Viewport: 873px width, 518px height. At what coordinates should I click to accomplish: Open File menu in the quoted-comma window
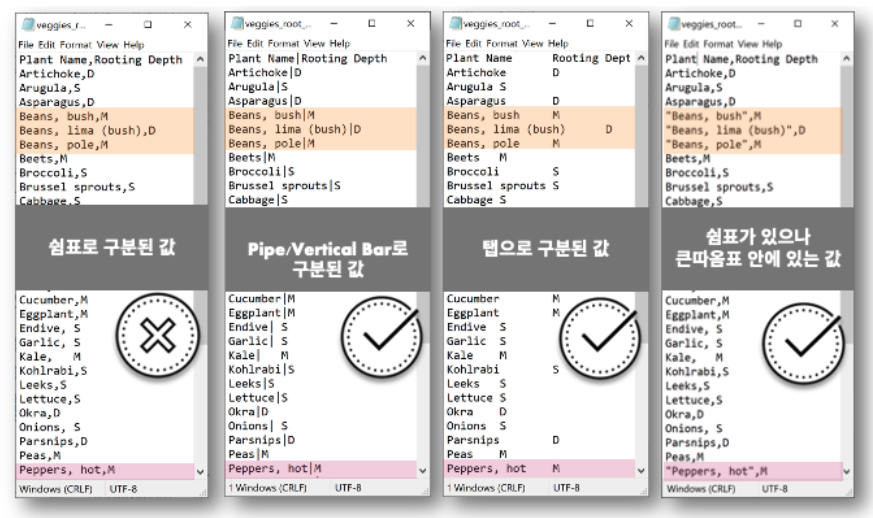click(671, 44)
